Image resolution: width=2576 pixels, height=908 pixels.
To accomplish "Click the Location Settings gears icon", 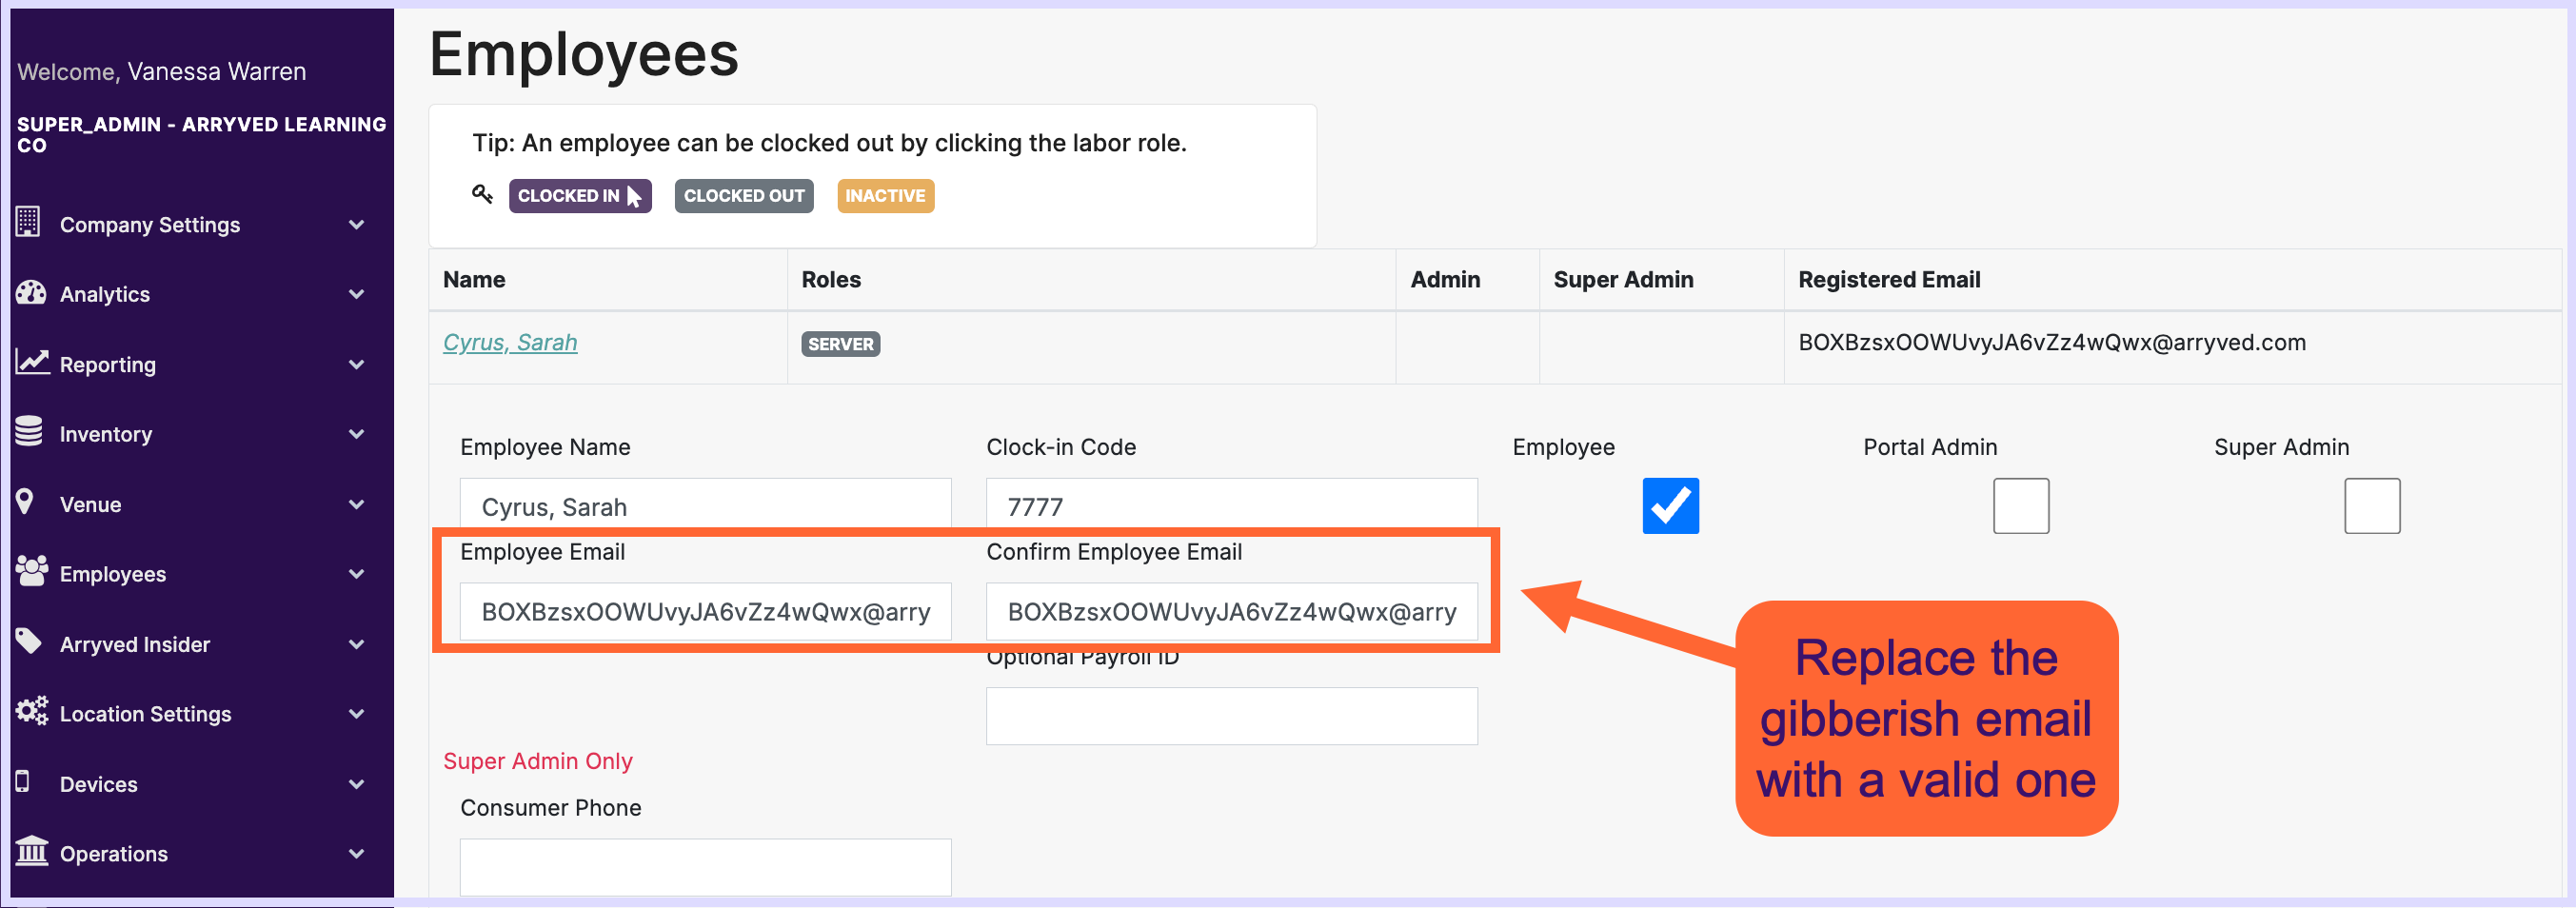I will [32, 711].
